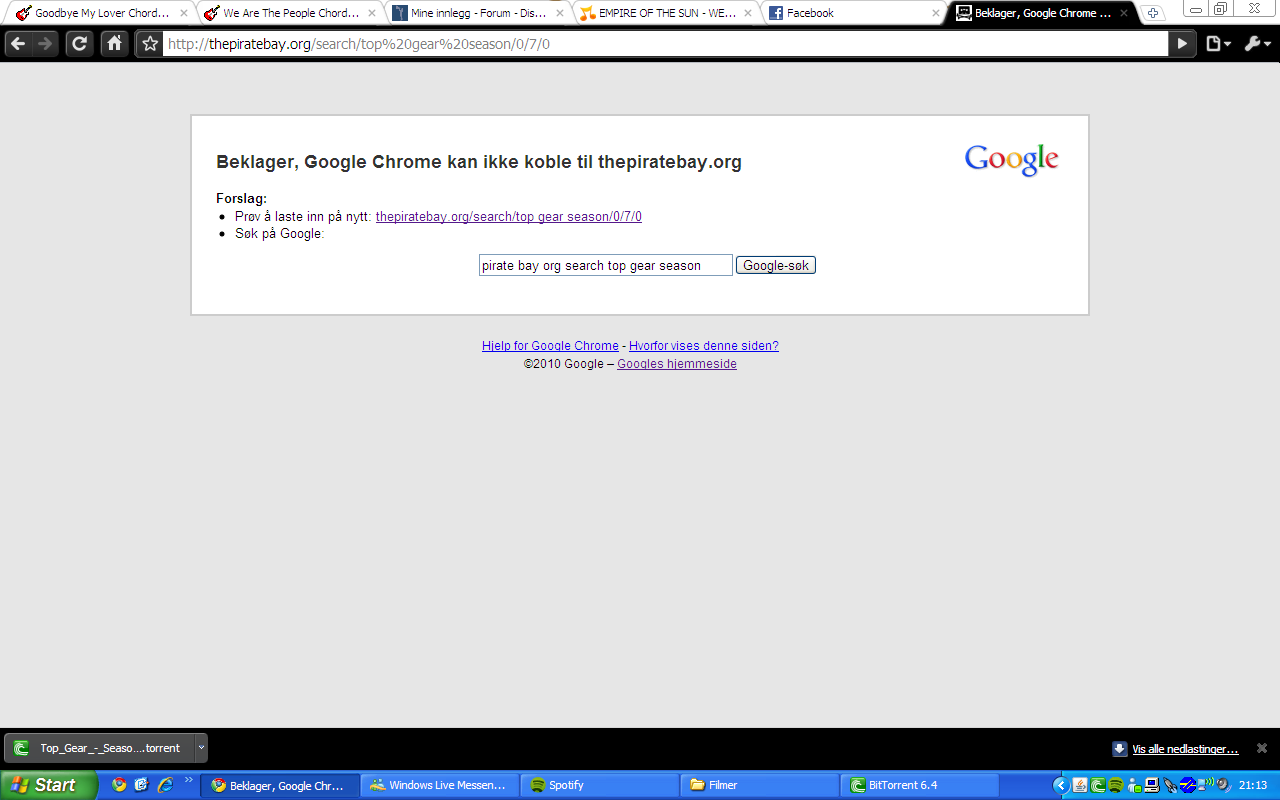Close the EMPIRE OF THE SUN tab
This screenshot has height=800, width=1280.
tap(748, 13)
